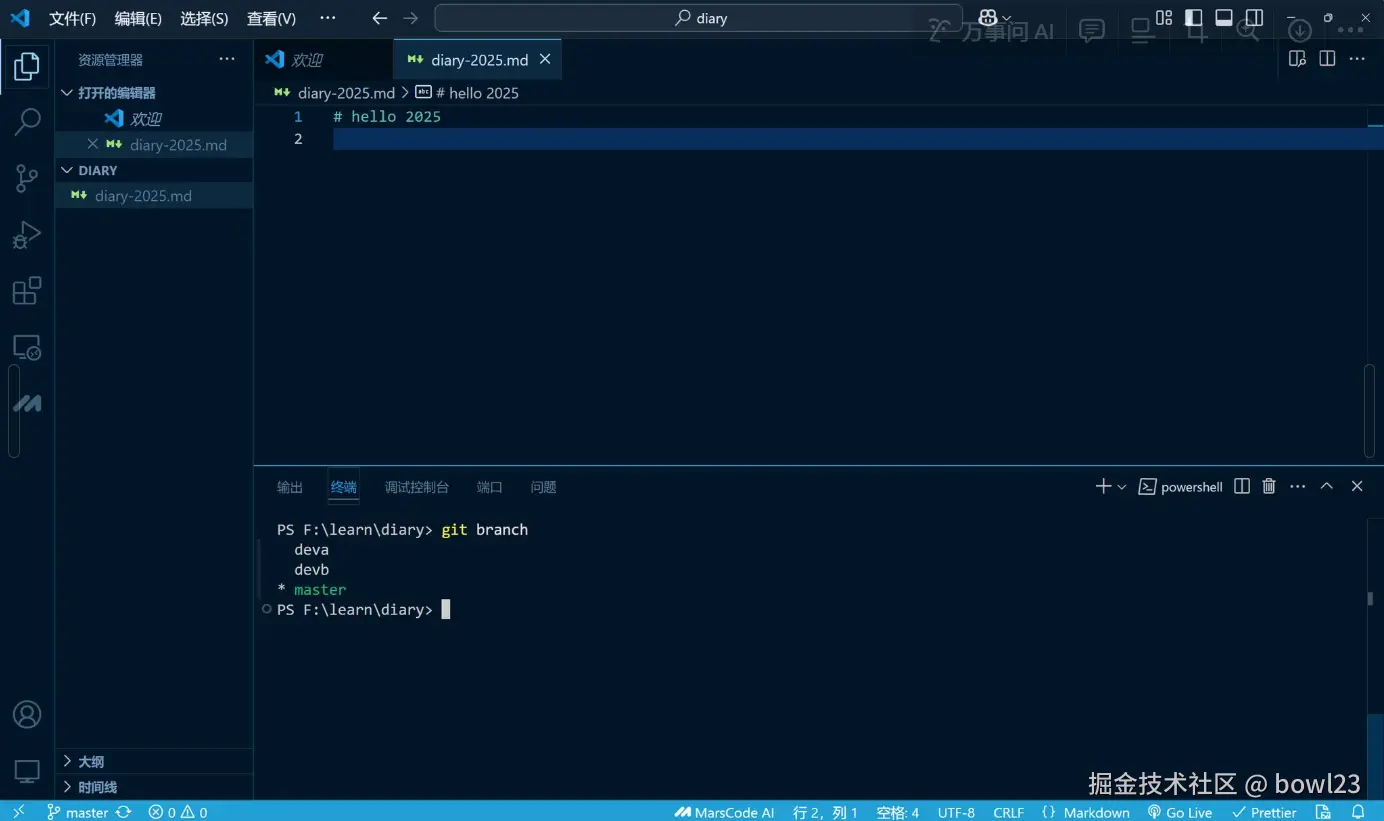Open the Accounts menu icon
This screenshot has width=1384, height=821.
[27, 715]
